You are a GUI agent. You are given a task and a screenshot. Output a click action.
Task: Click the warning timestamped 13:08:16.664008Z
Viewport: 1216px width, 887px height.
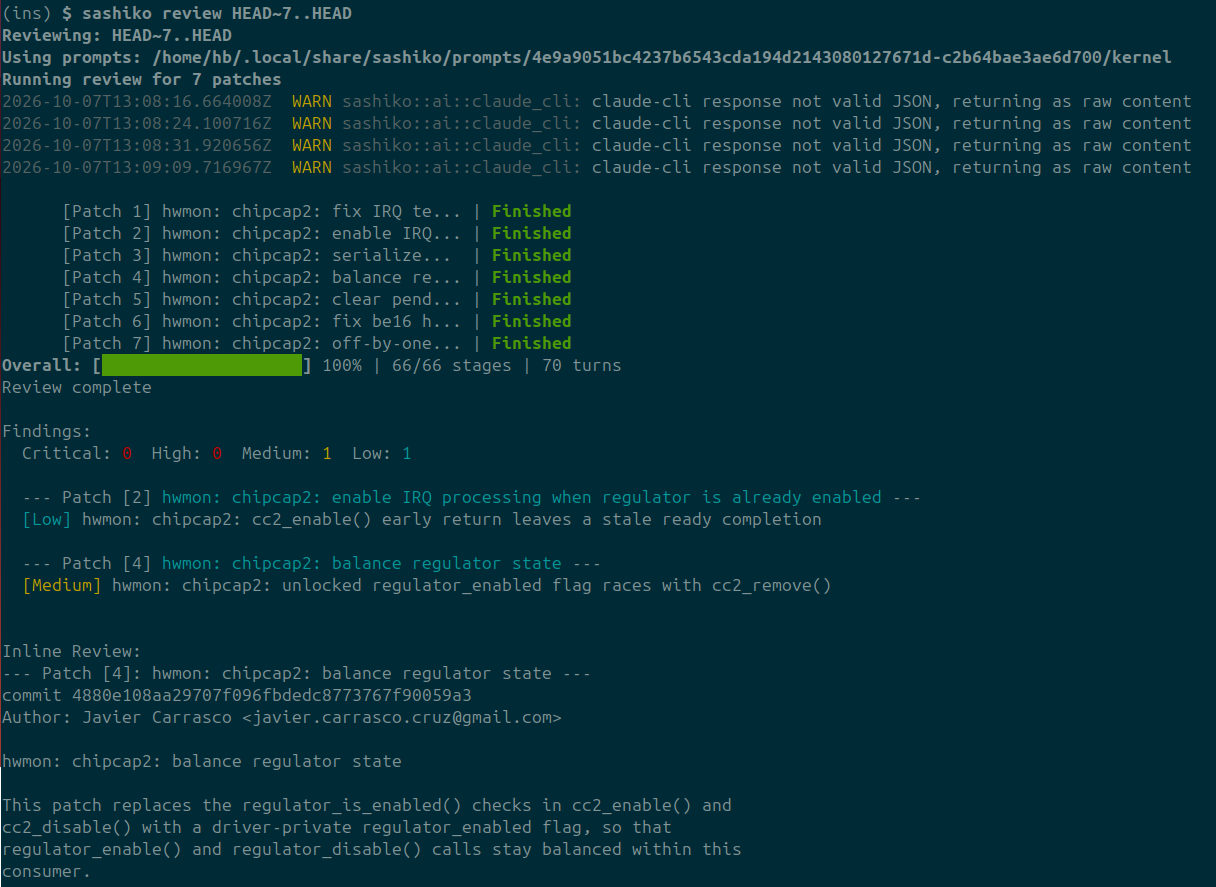tap(597, 101)
